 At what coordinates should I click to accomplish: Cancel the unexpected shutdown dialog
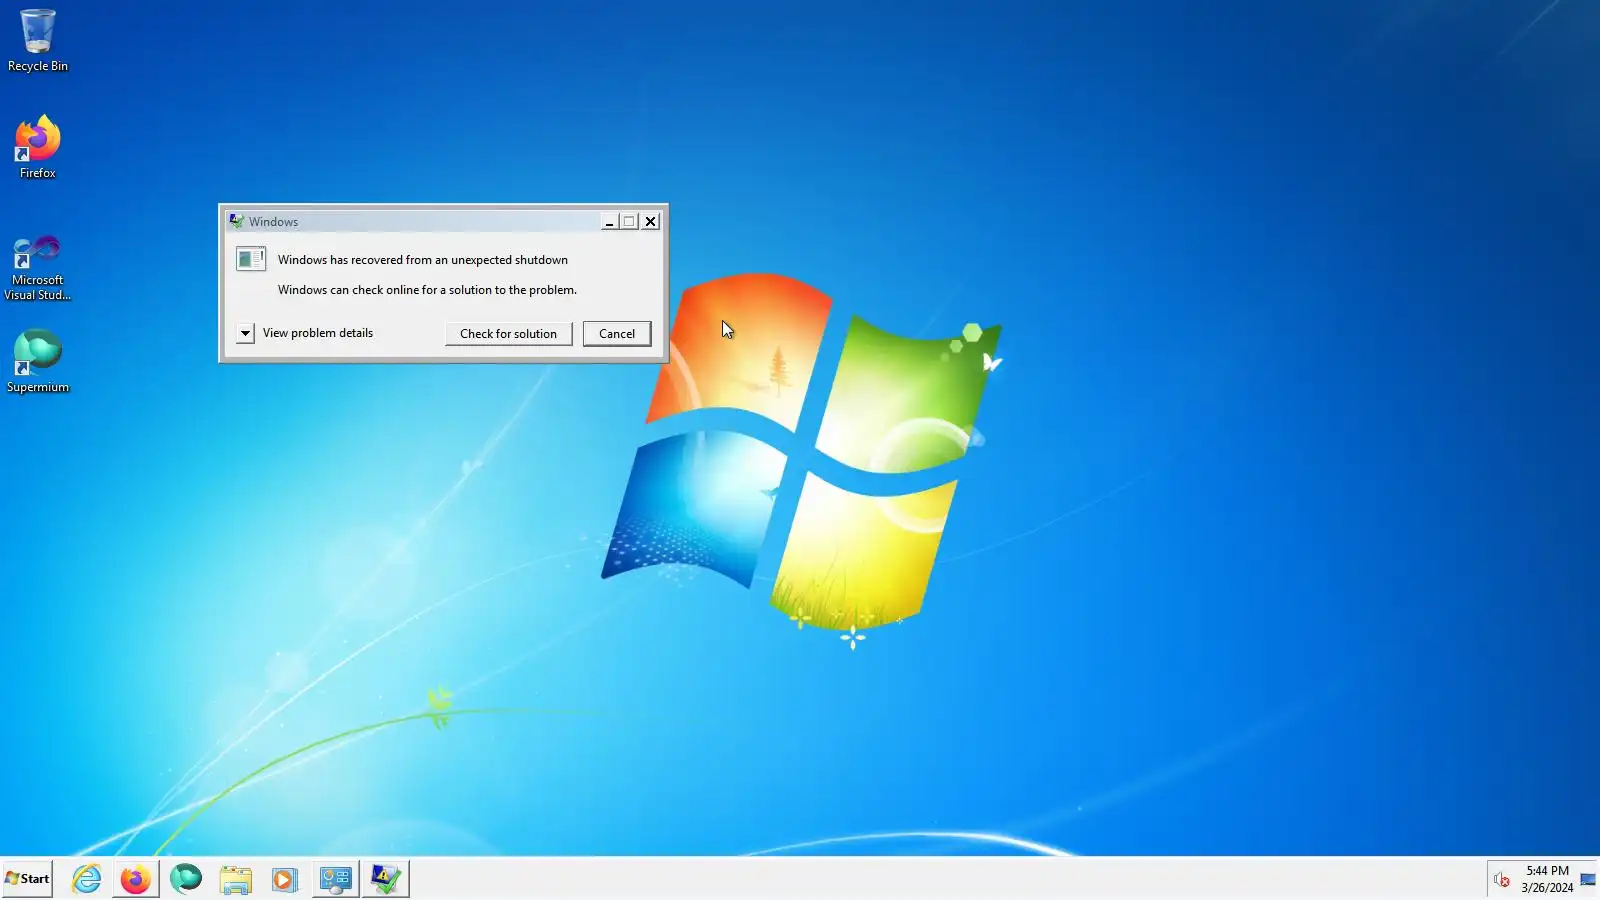pyautogui.click(x=617, y=334)
